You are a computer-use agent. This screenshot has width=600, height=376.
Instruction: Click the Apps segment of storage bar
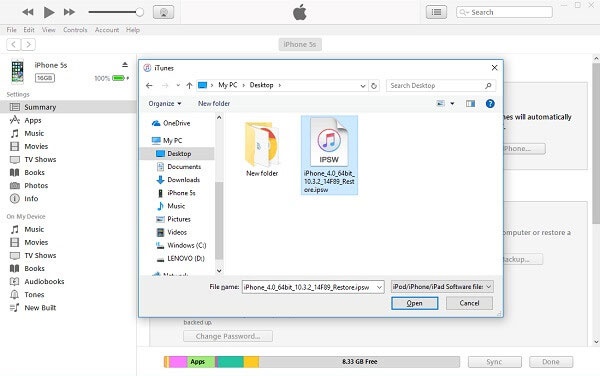(x=201, y=362)
